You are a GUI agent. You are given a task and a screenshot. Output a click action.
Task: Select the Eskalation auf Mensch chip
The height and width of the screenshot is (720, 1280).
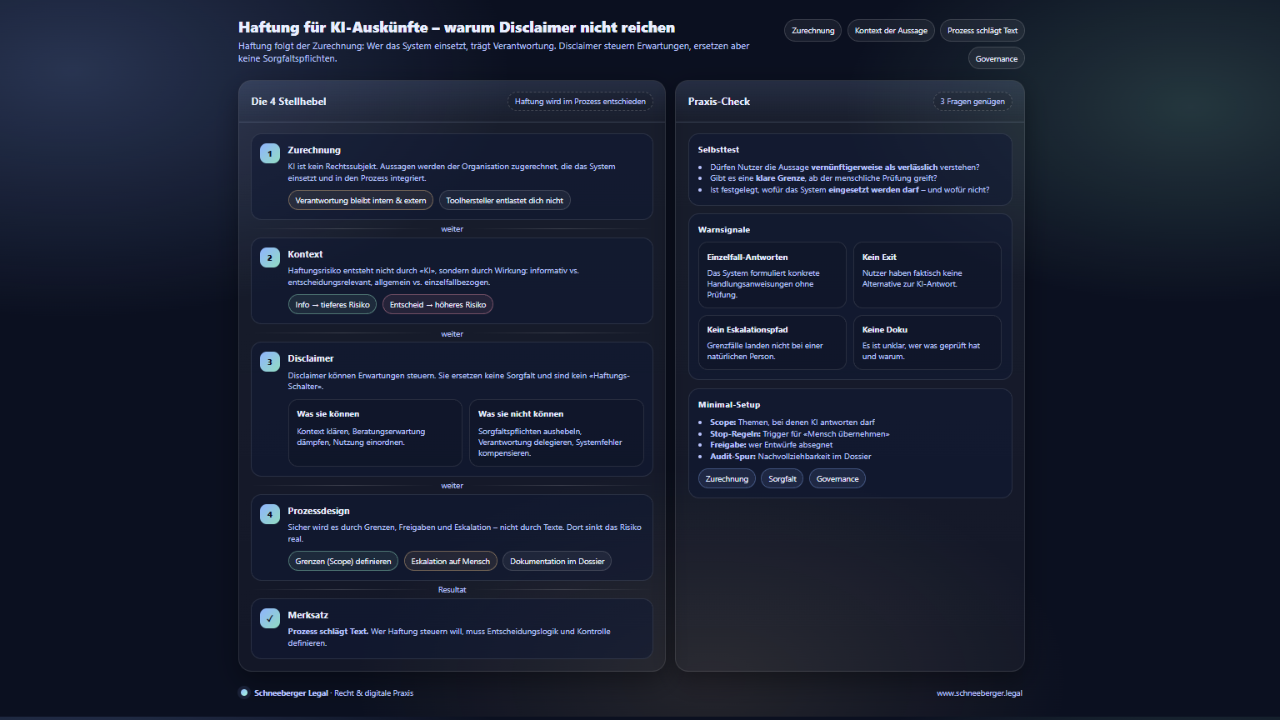[x=451, y=562]
